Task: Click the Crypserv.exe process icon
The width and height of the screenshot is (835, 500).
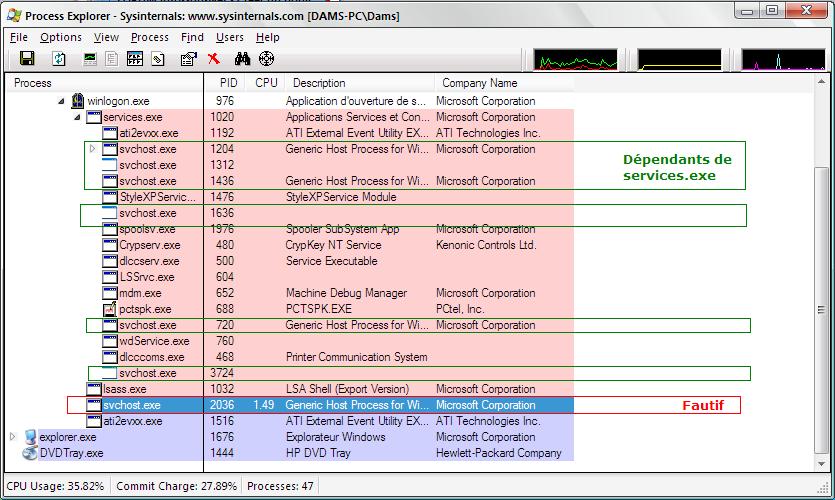Action: (x=110, y=245)
